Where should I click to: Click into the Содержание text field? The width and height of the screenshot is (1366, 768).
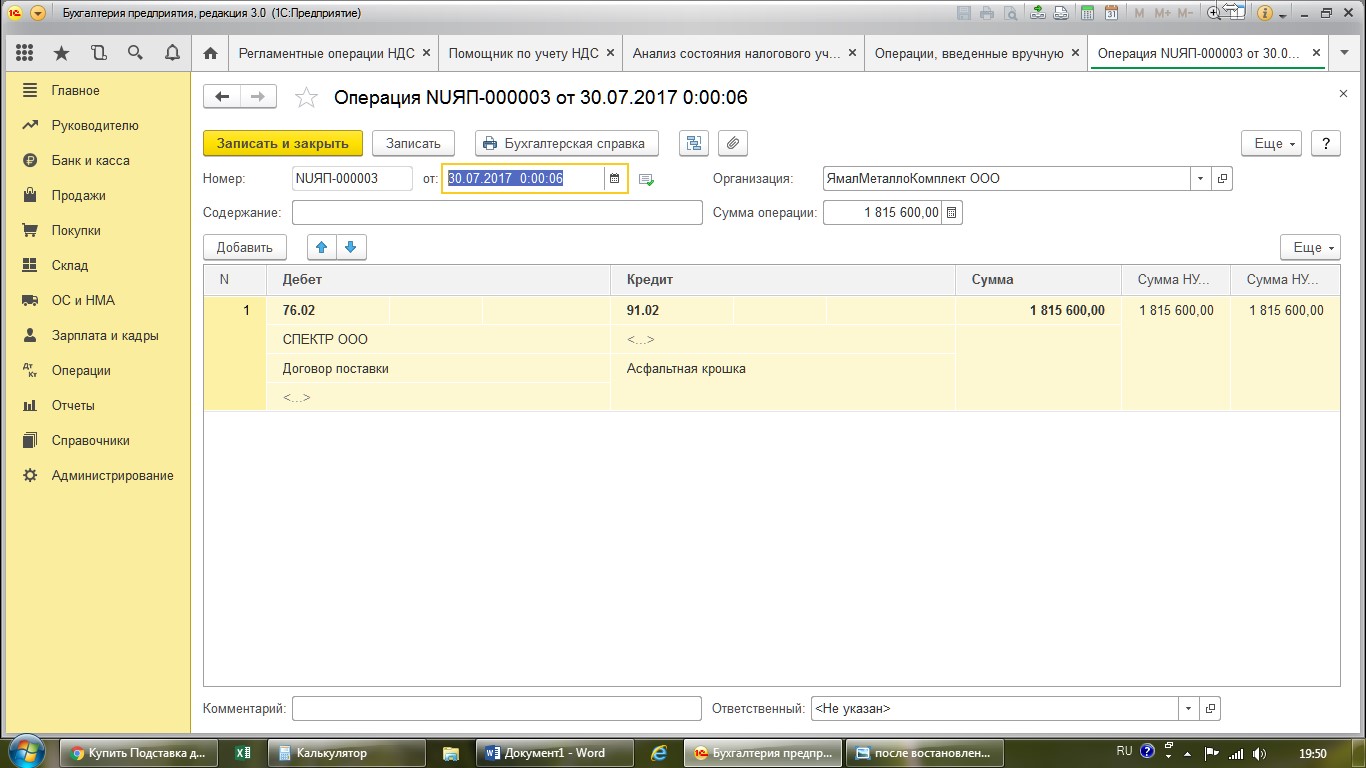(497, 212)
